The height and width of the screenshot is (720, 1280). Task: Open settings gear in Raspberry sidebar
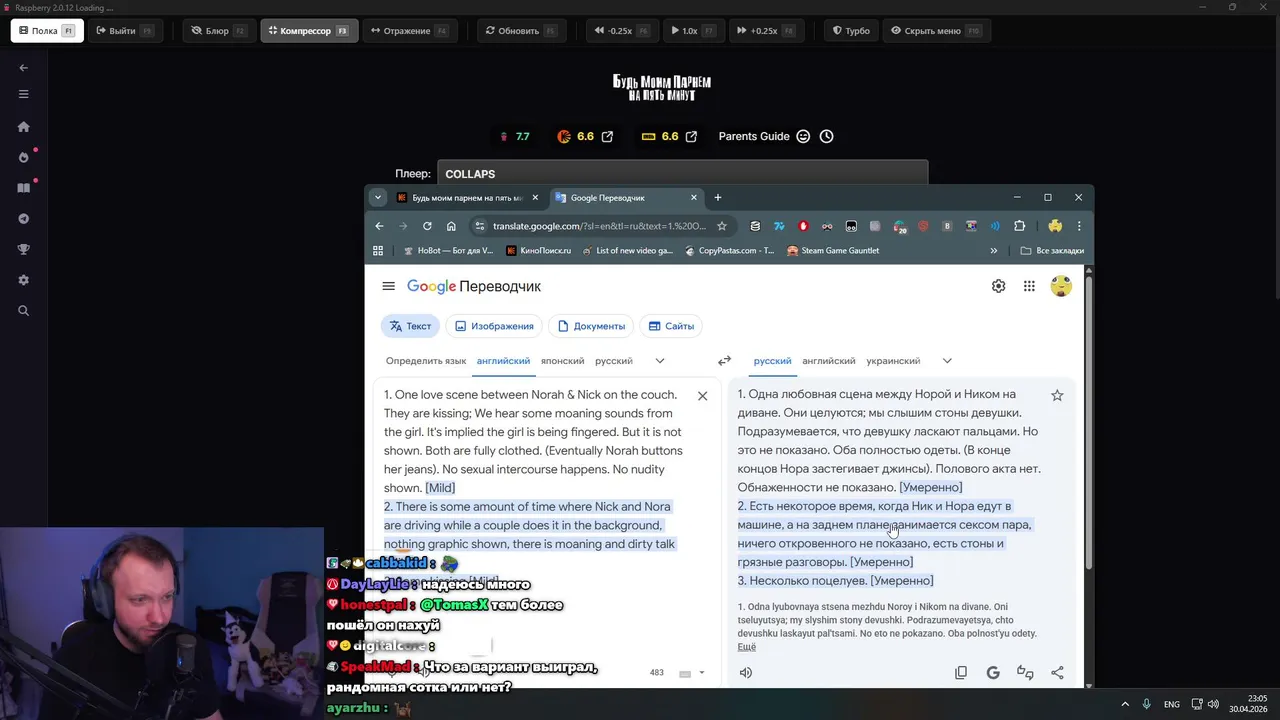[x=24, y=280]
